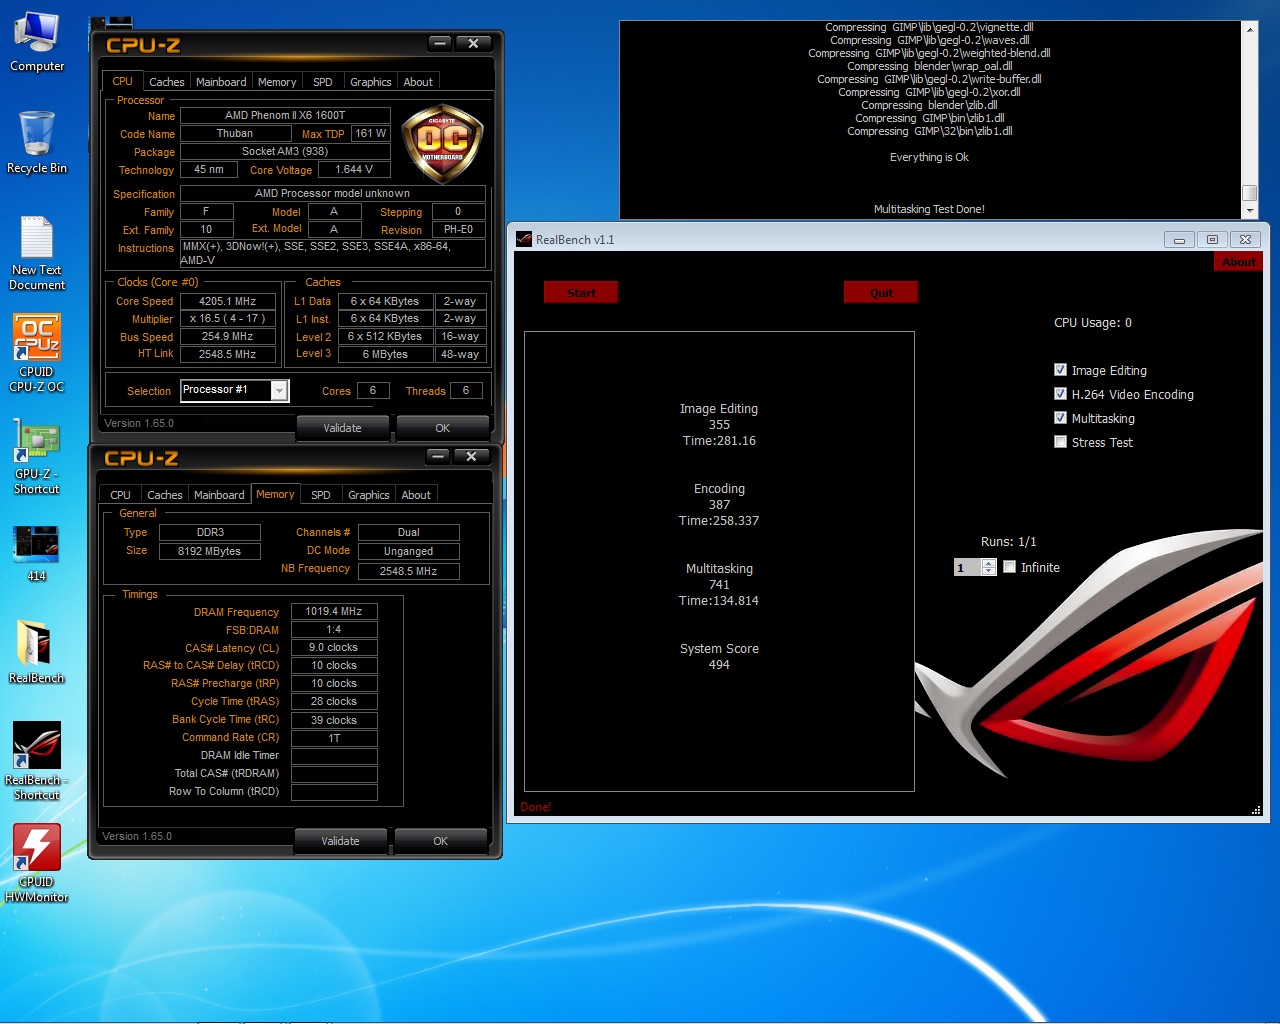Click the Multitasking Test Done! console line

(x=929, y=209)
